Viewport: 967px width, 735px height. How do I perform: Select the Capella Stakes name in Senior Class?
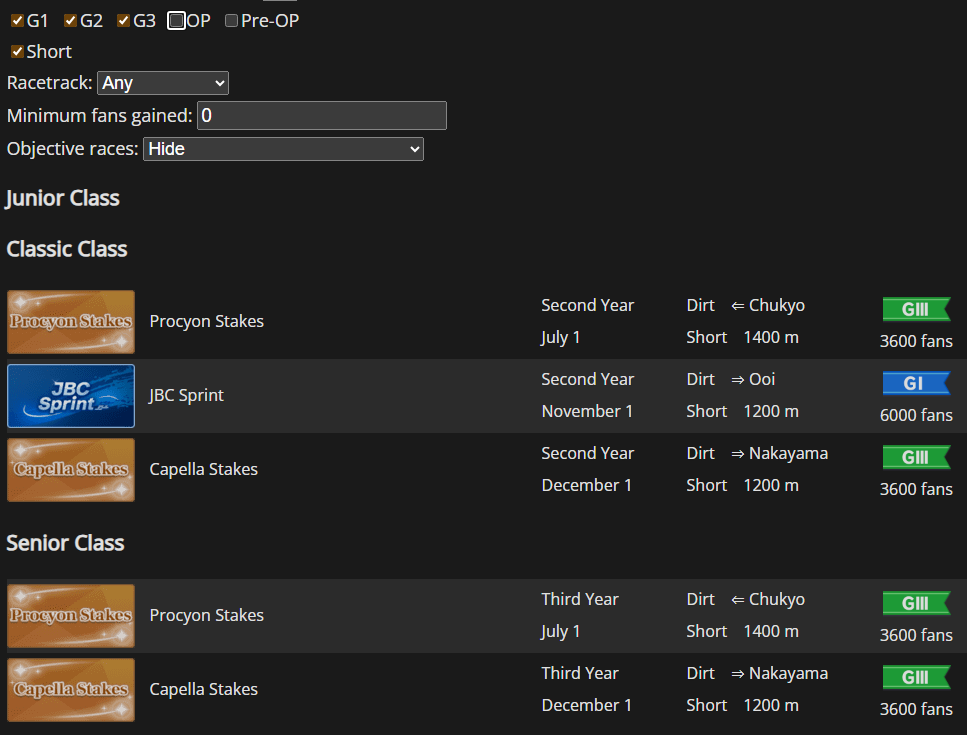(204, 690)
